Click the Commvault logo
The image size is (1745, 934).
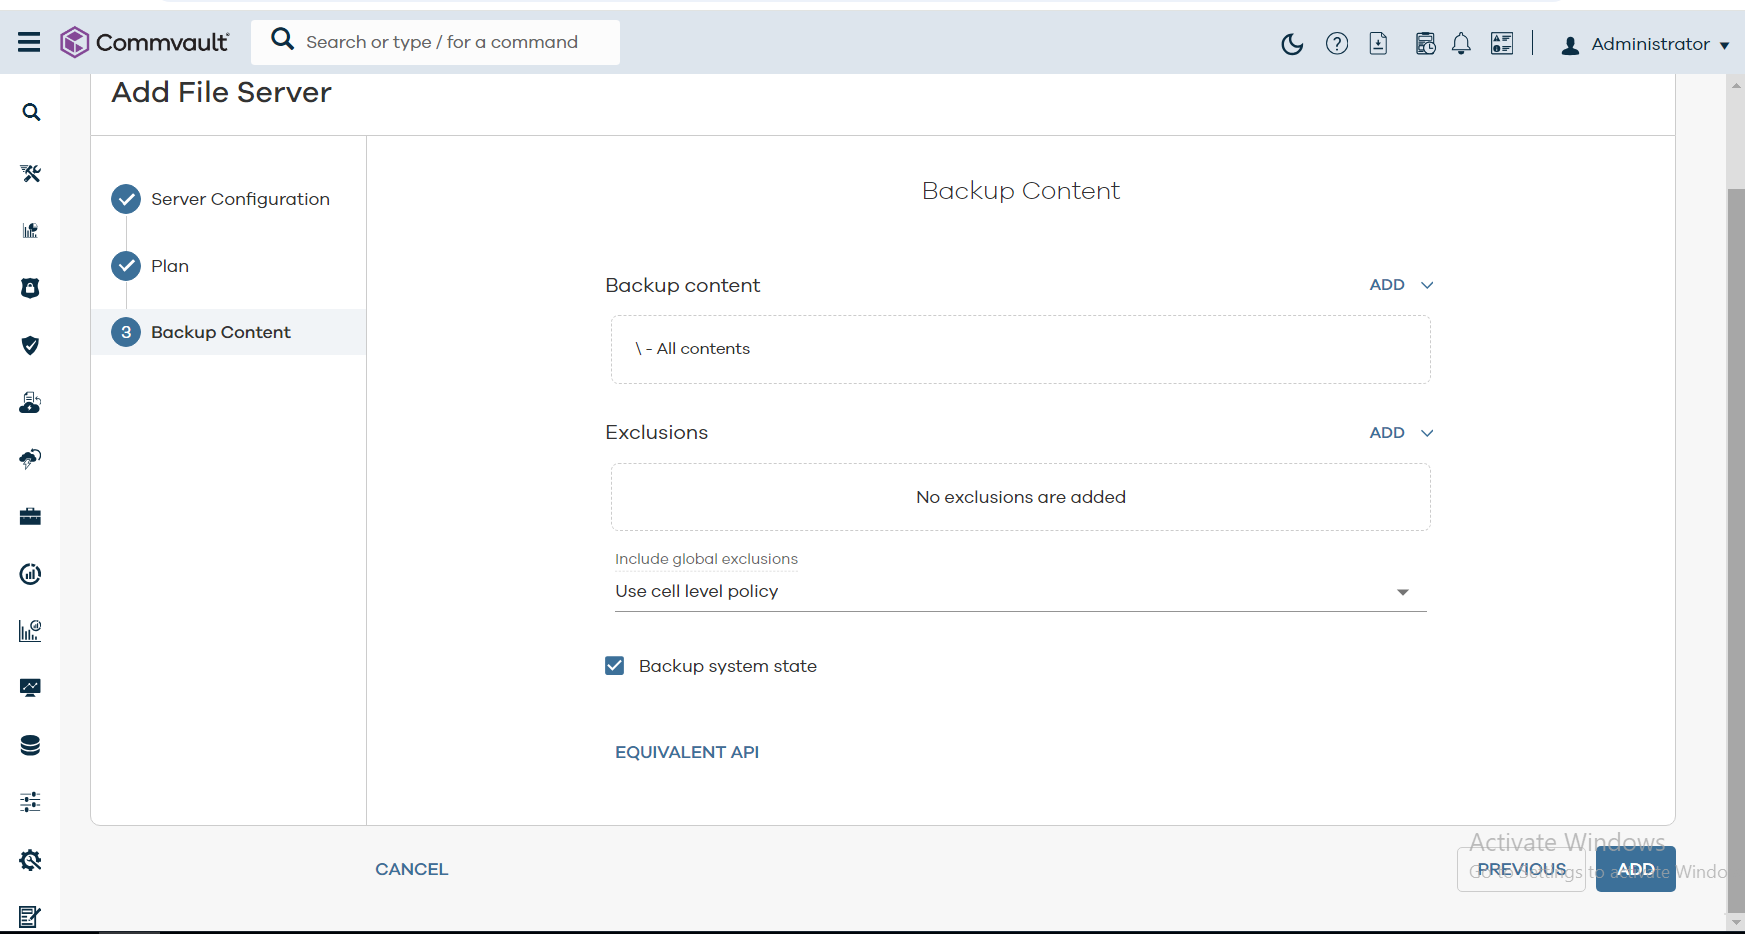click(x=145, y=42)
